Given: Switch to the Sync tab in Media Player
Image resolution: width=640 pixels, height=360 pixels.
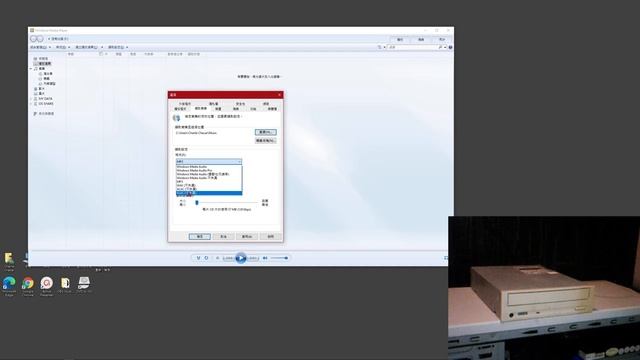Looking at the screenshot, I should coord(442,40).
